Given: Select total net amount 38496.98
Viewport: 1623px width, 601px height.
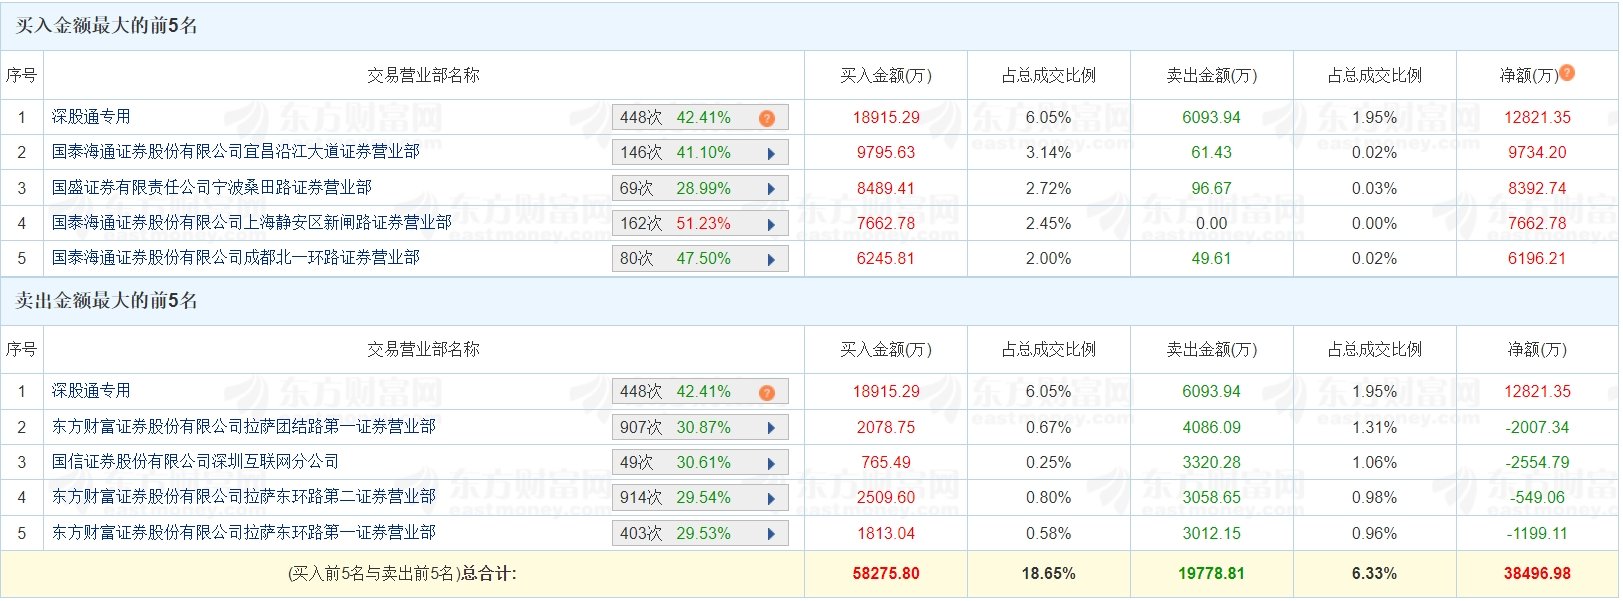Looking at the screenshot, I should click(x=1537, y=574).
